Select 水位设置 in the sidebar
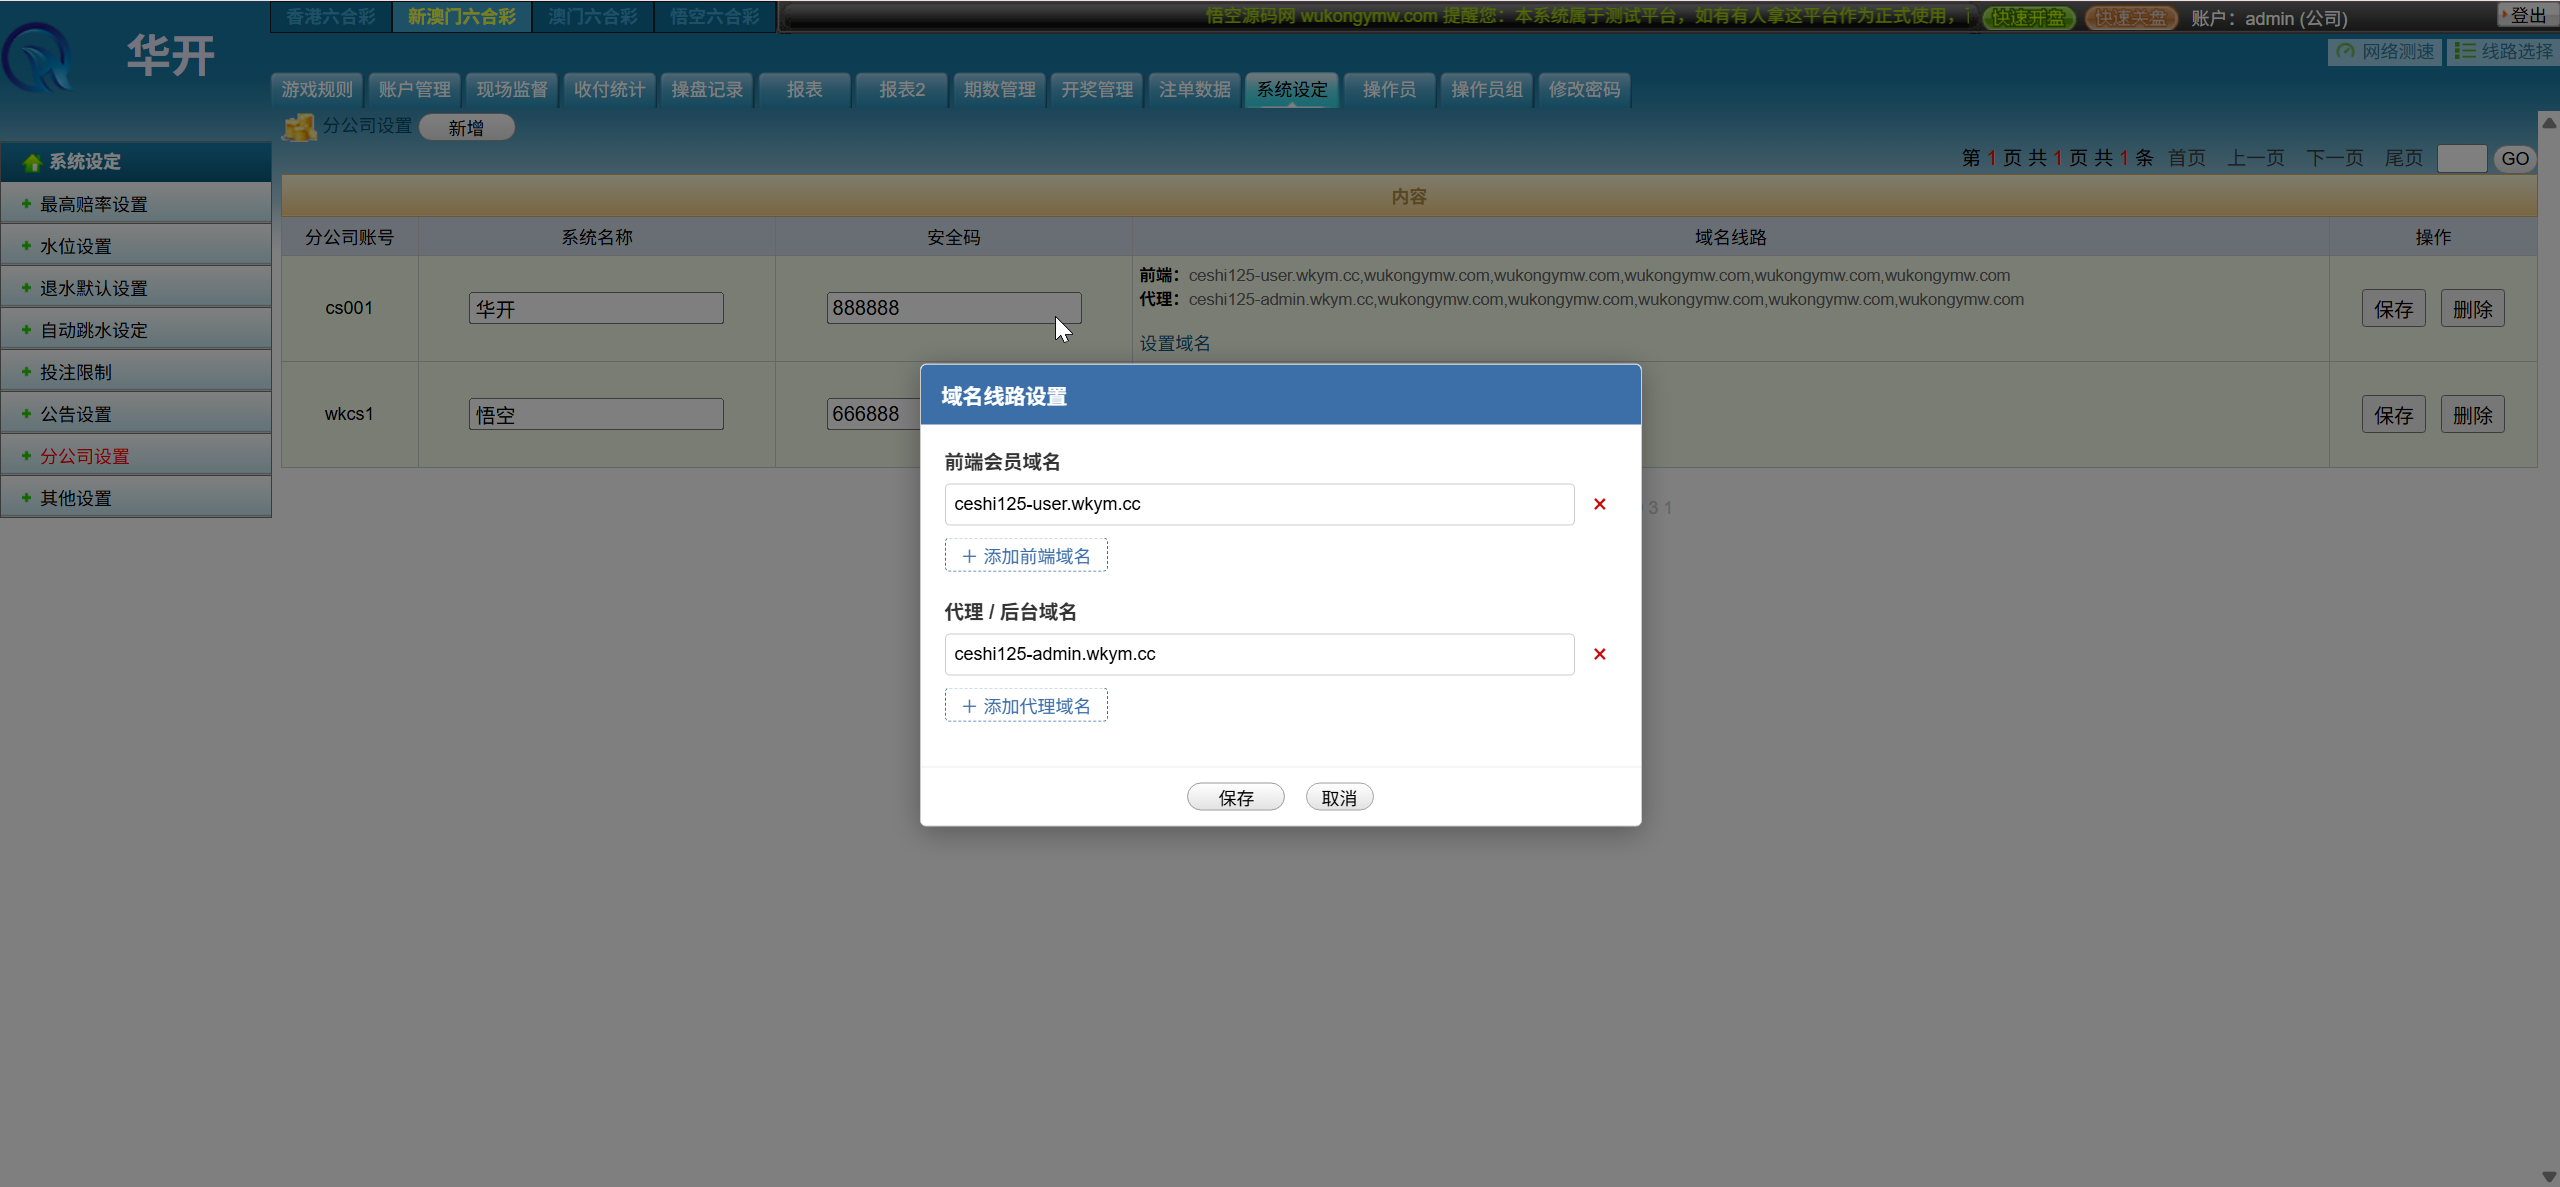The height and width of the screenshot is (1187, 2560). click(x=136, y=246)
